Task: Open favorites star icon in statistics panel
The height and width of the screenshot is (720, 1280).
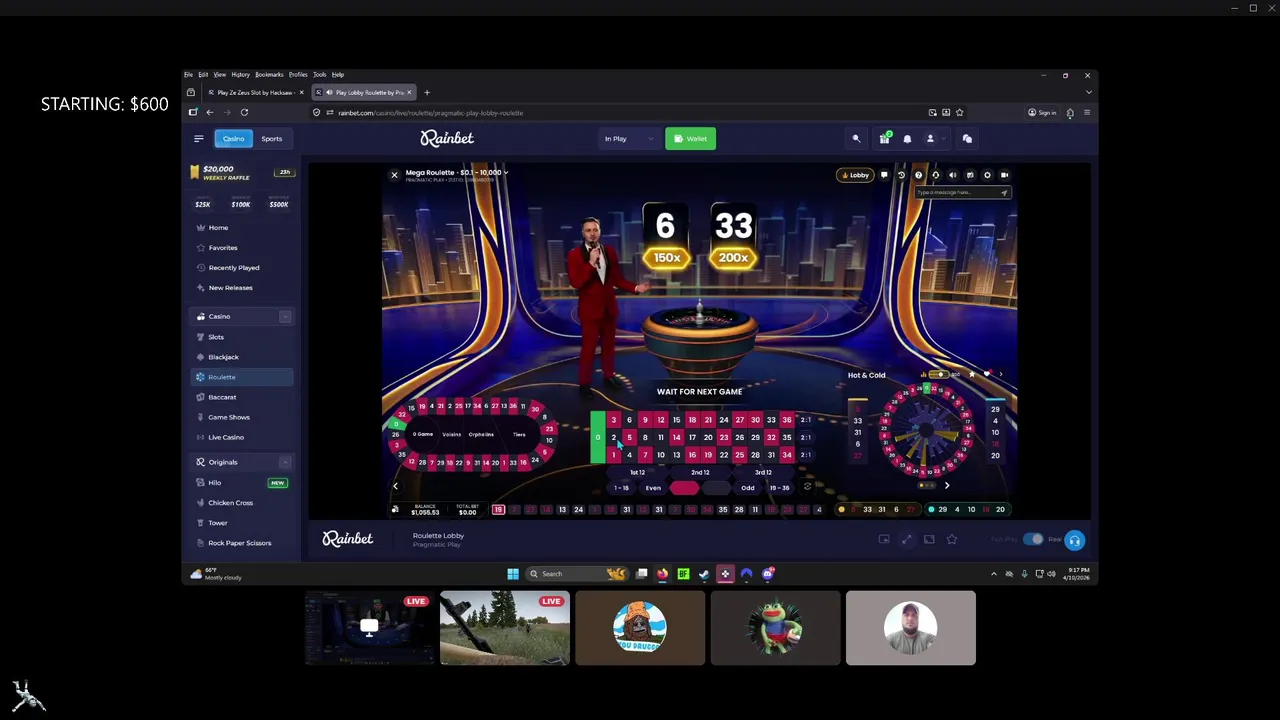Action: pos(972,375)
